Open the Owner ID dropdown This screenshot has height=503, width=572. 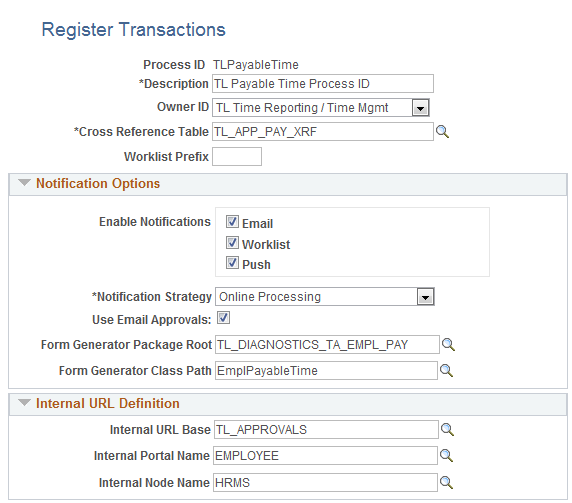(420, 108)
